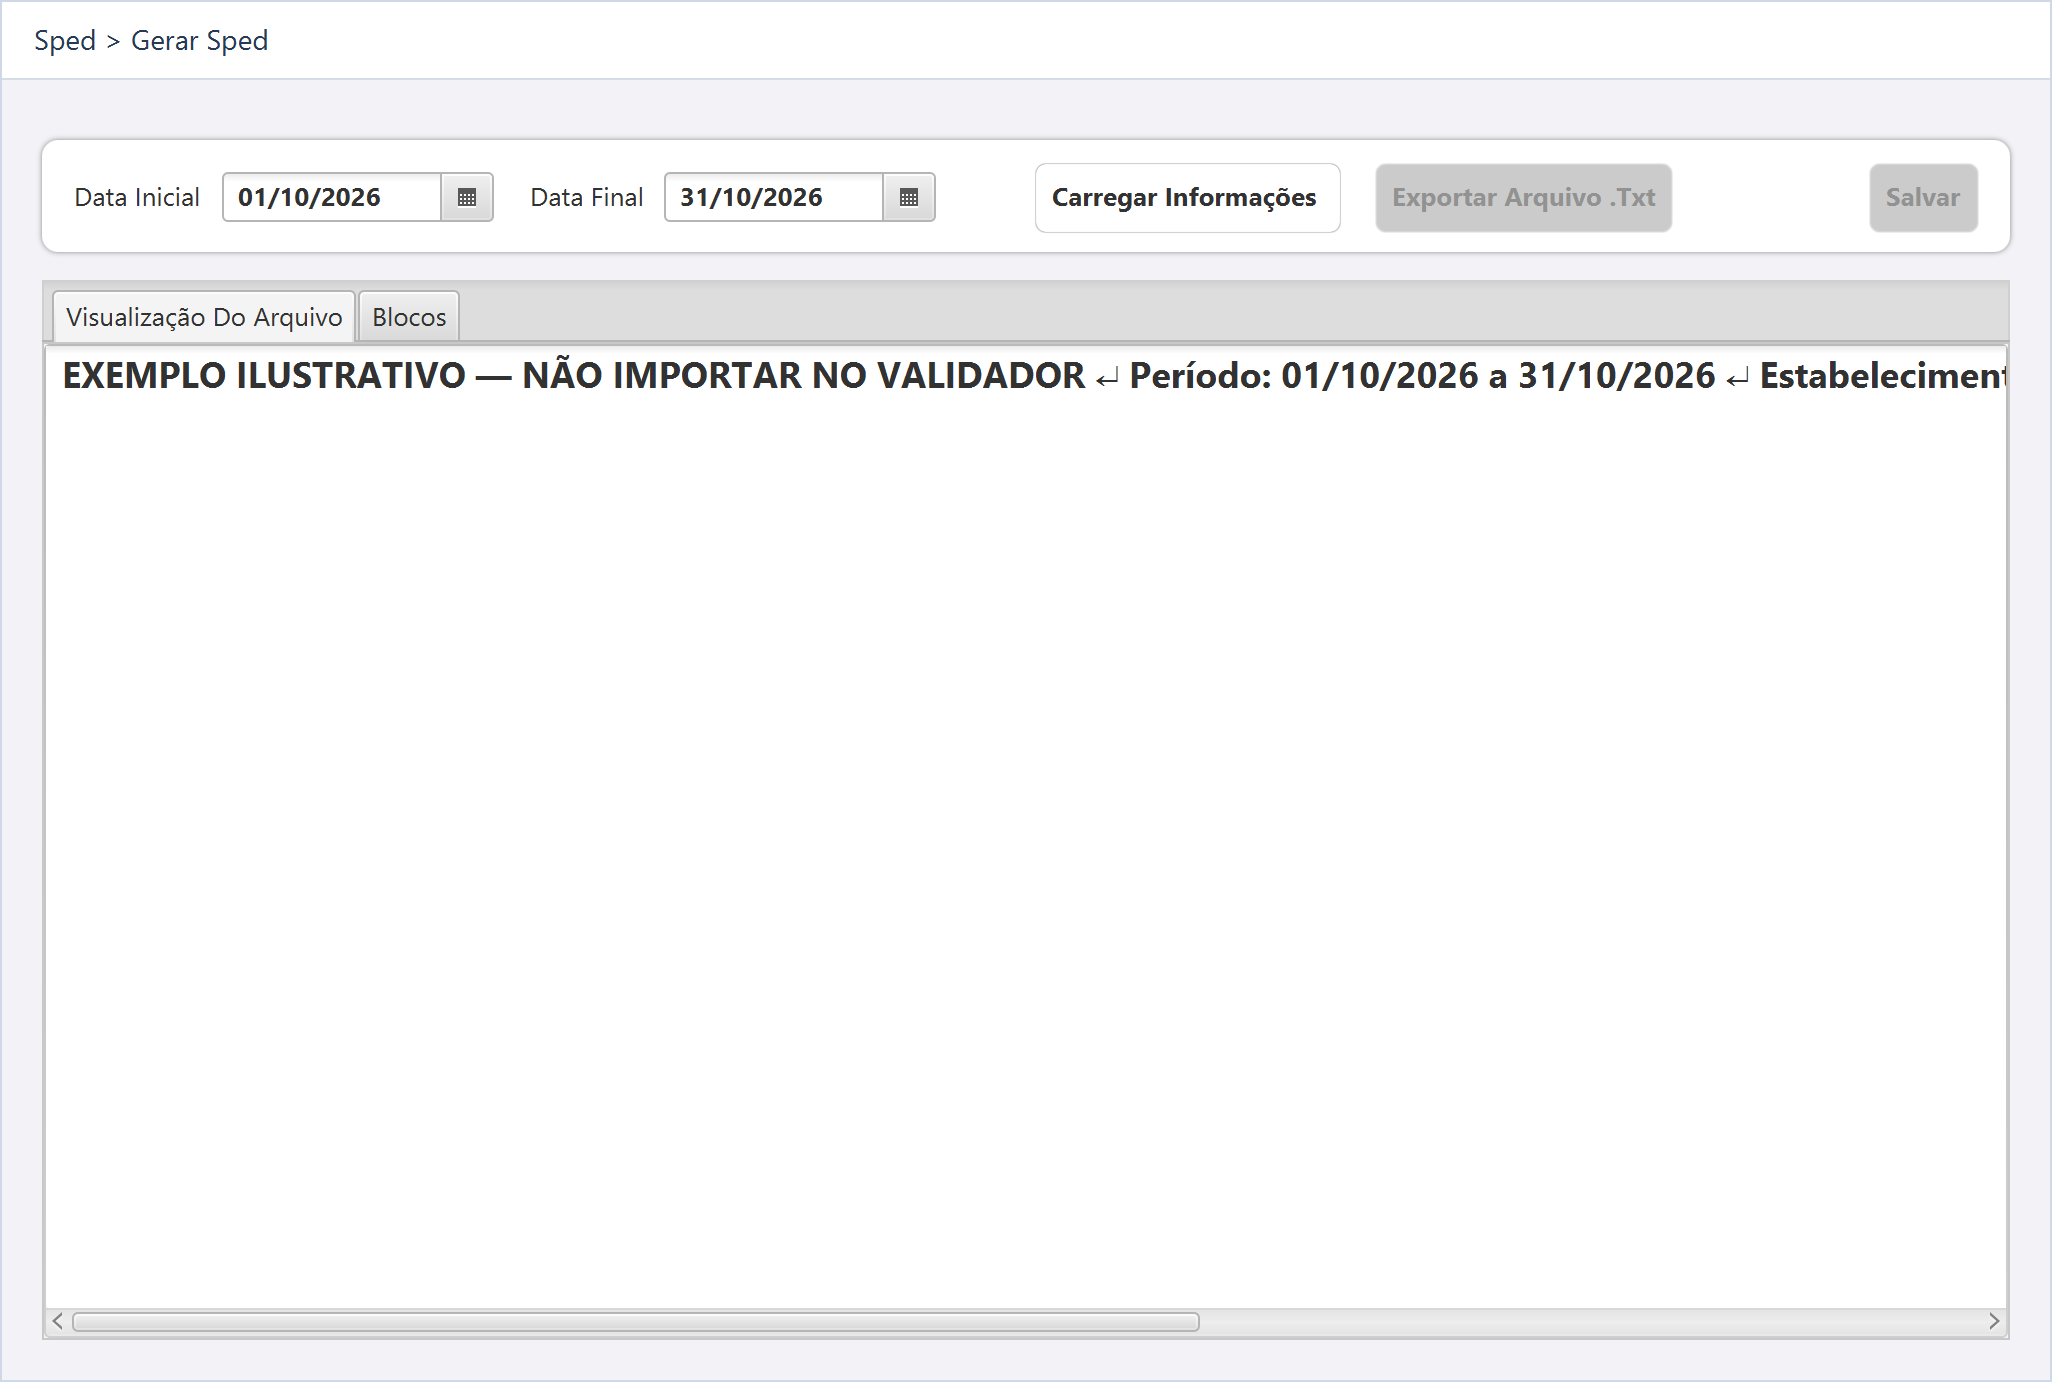Image resolution: width=2052 pixels, height=1382 pixels.
Task: Click the horizontal scrollbar thumb
Action: pyautogui.click(x=636, y=1321)
